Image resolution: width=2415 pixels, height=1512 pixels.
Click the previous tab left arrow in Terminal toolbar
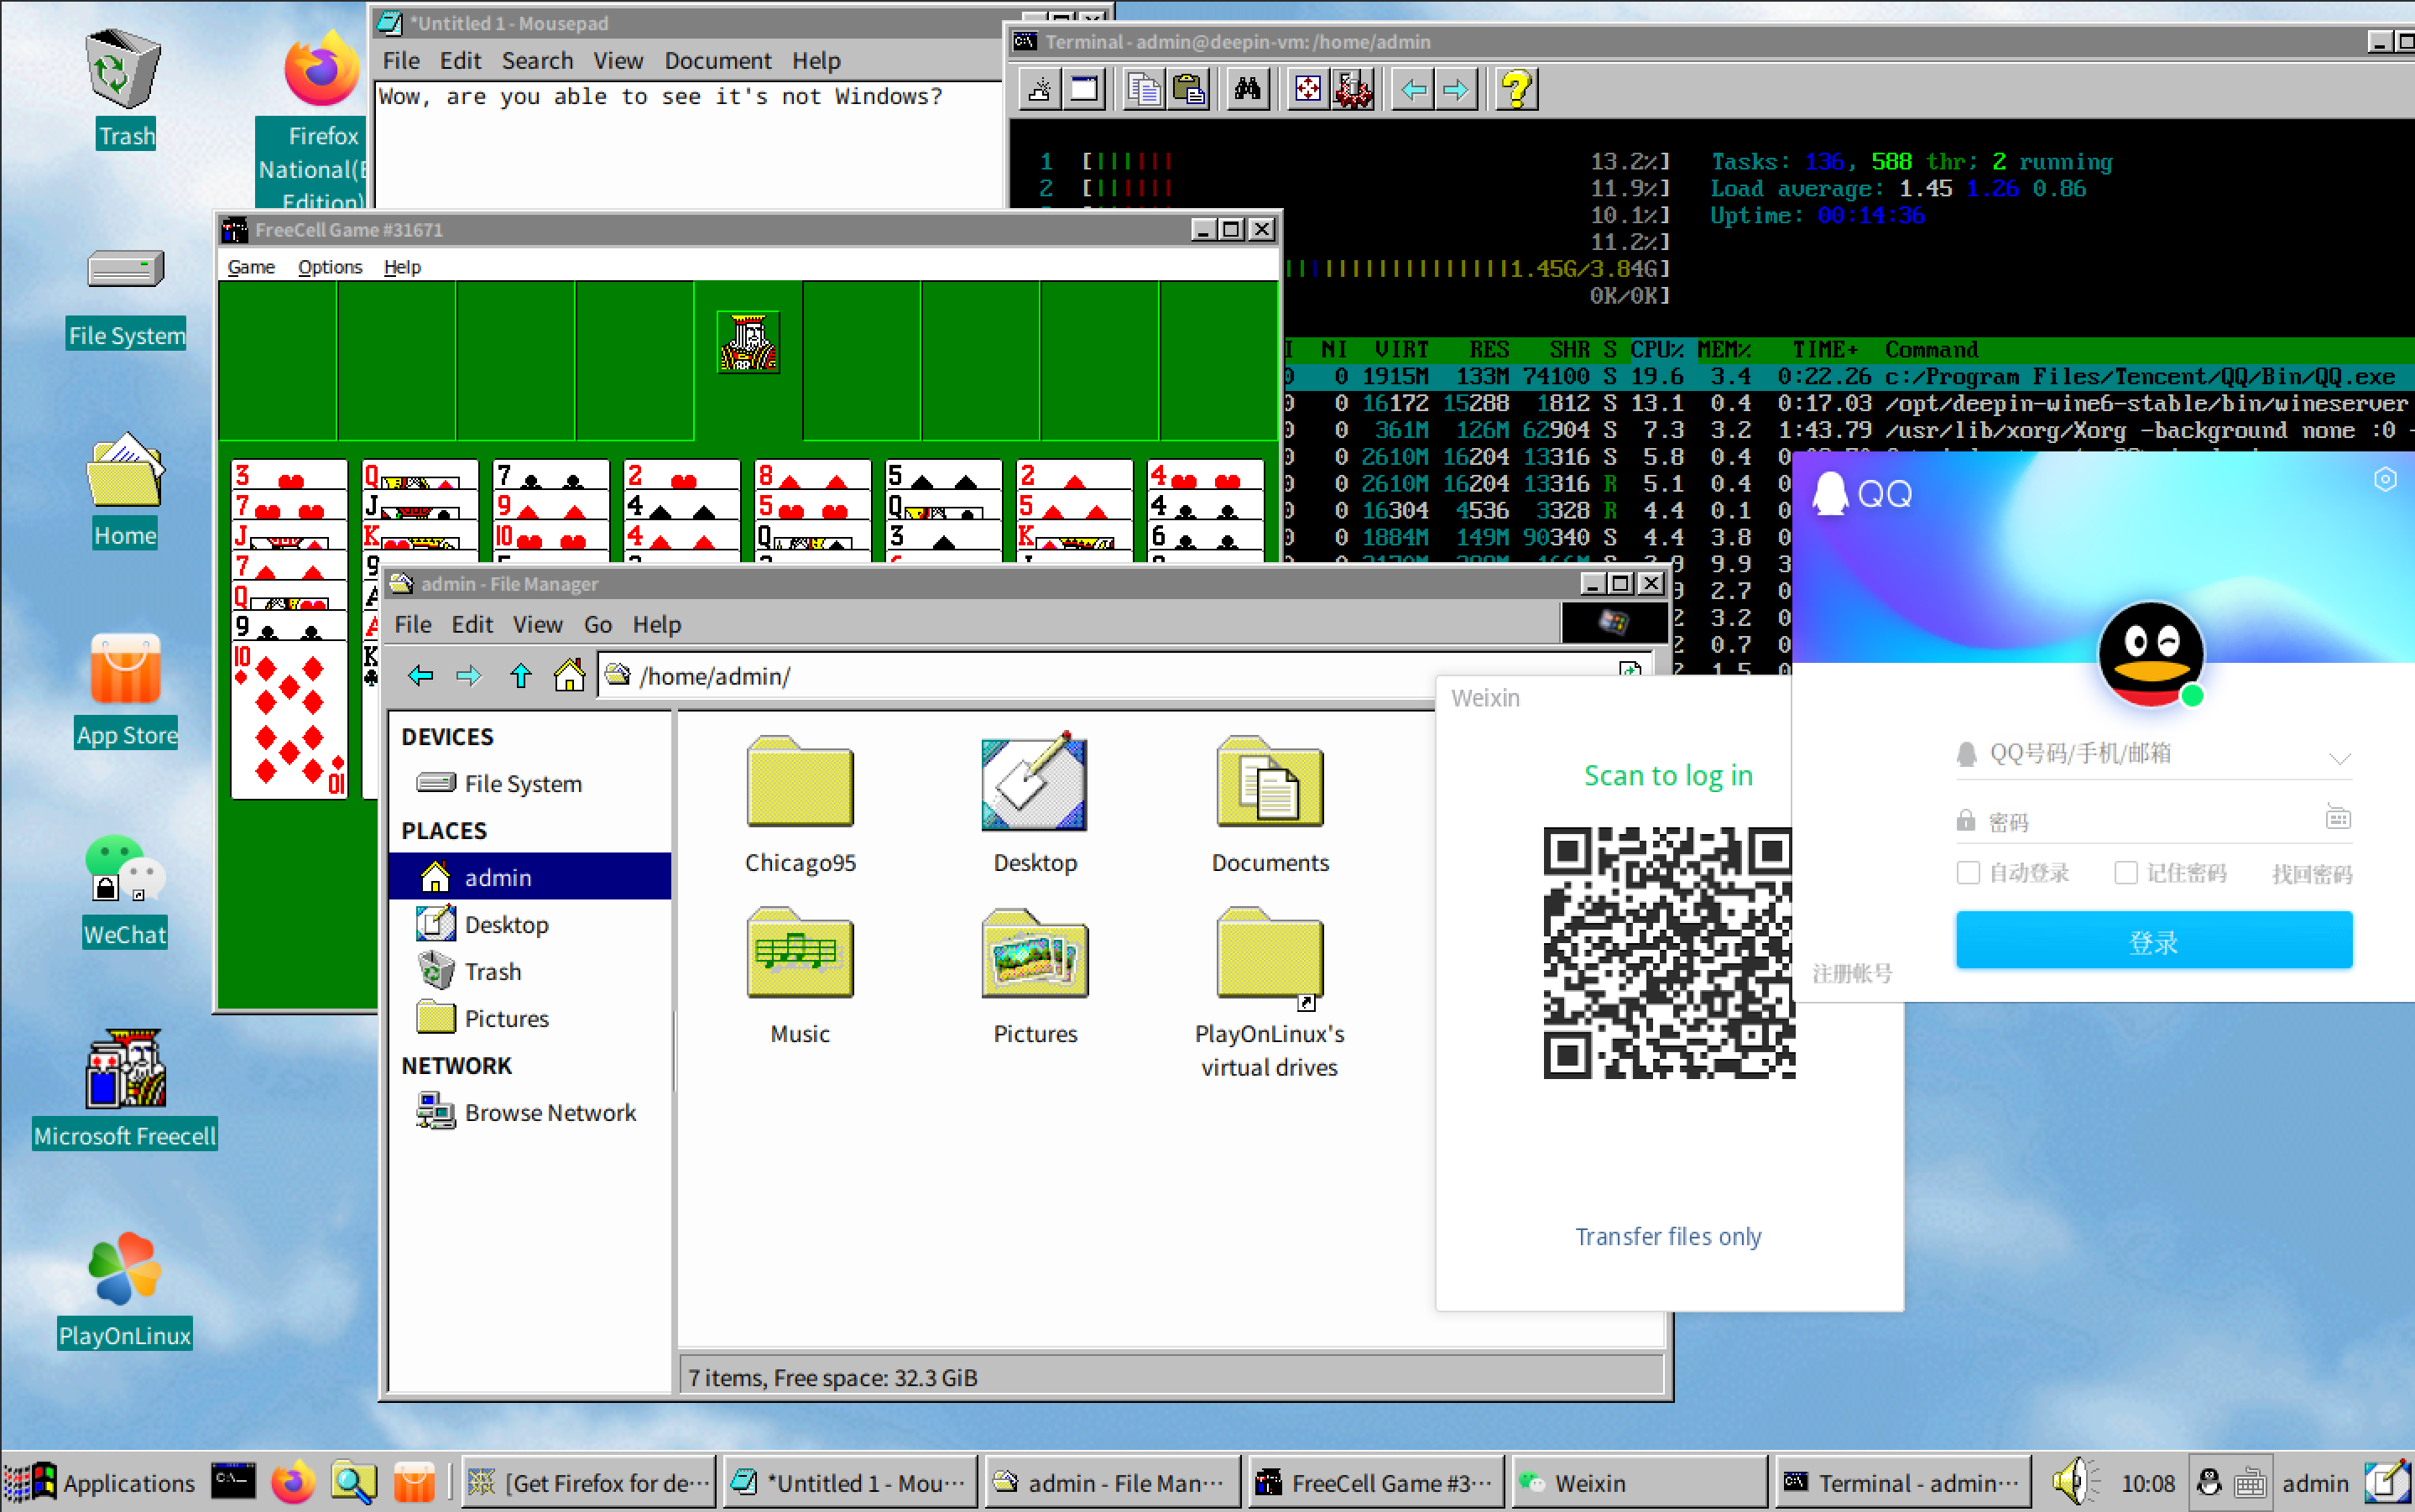coord(1413,90)
